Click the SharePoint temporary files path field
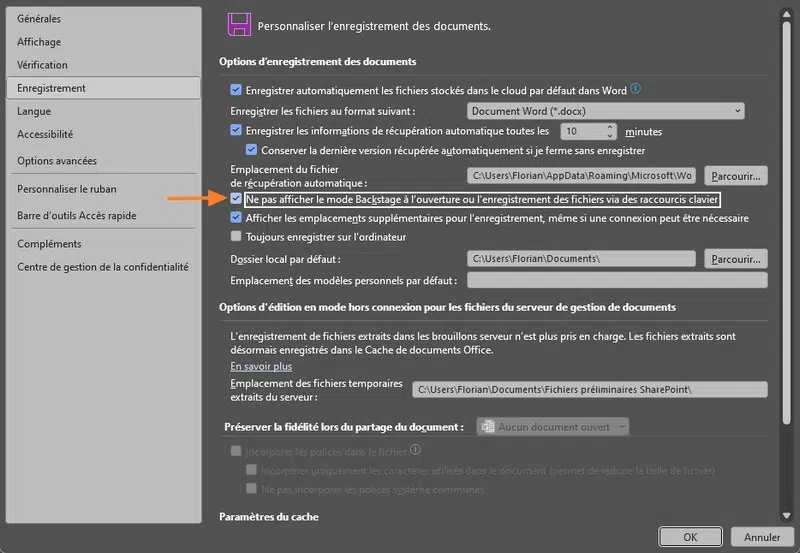 pyautogui.click(x=590, y=389)
